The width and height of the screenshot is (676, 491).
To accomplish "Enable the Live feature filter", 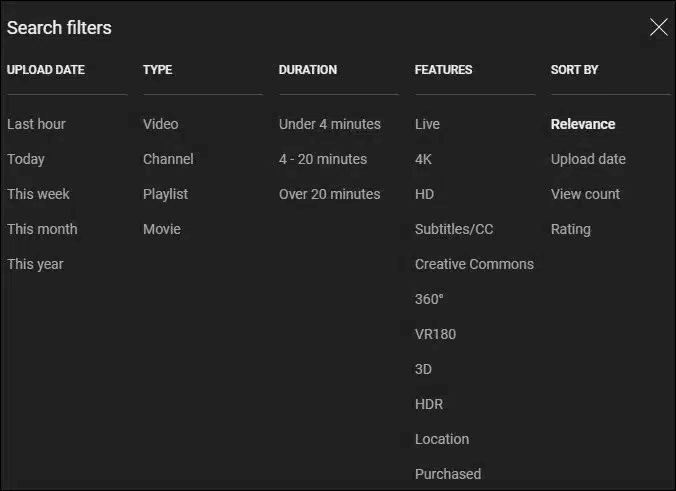I will pyautogui.click(x=427, y=124).
